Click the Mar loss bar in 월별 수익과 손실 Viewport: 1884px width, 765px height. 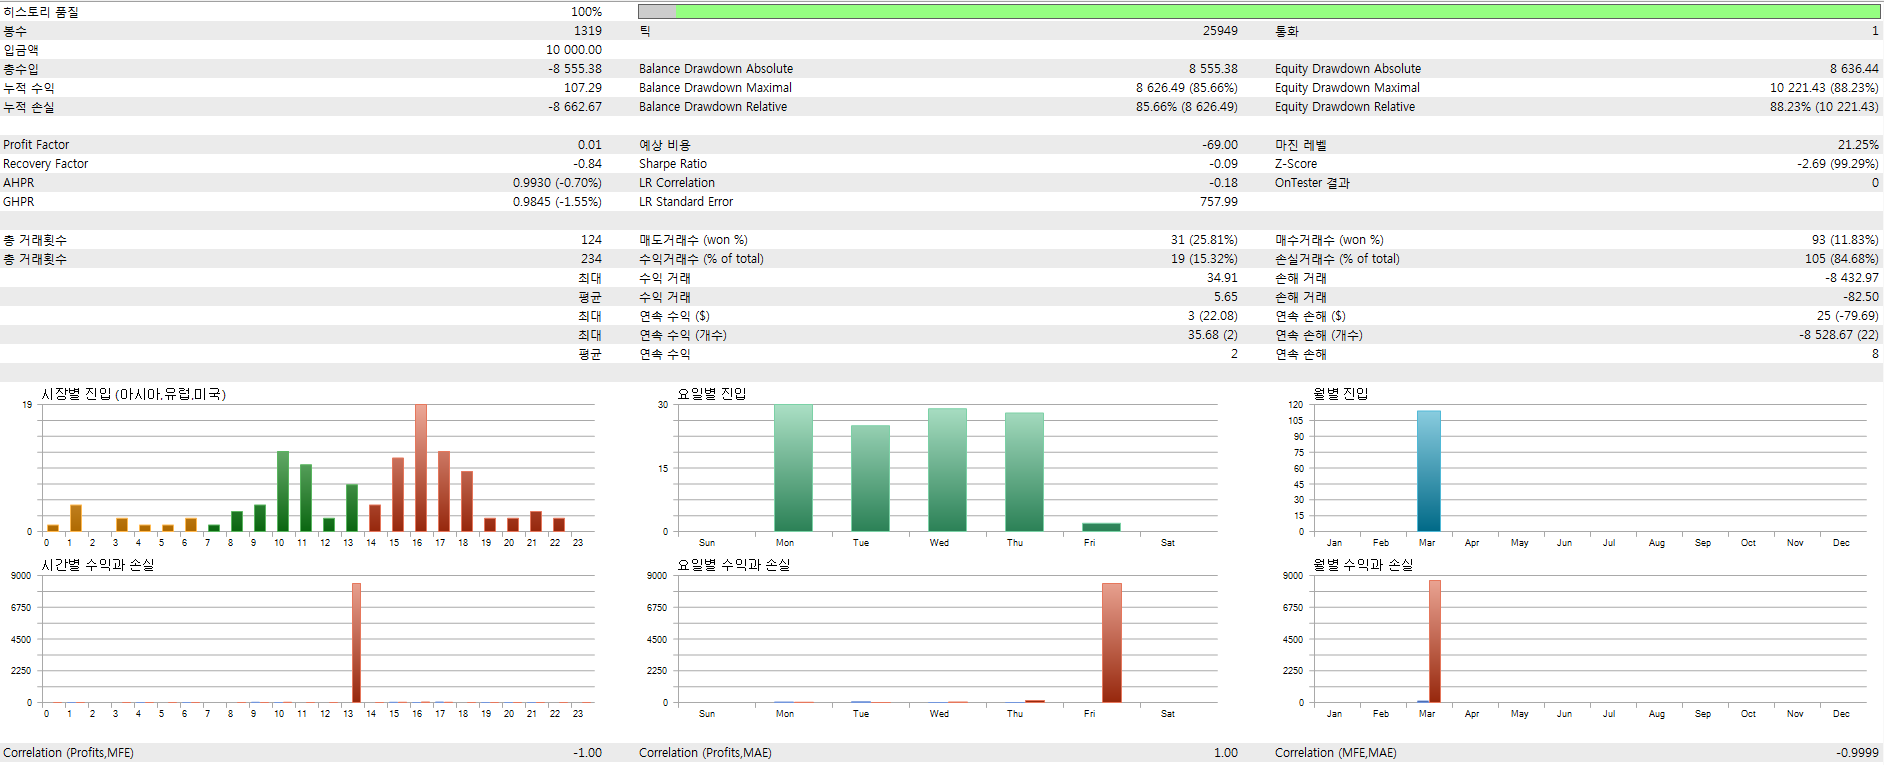1435,641
